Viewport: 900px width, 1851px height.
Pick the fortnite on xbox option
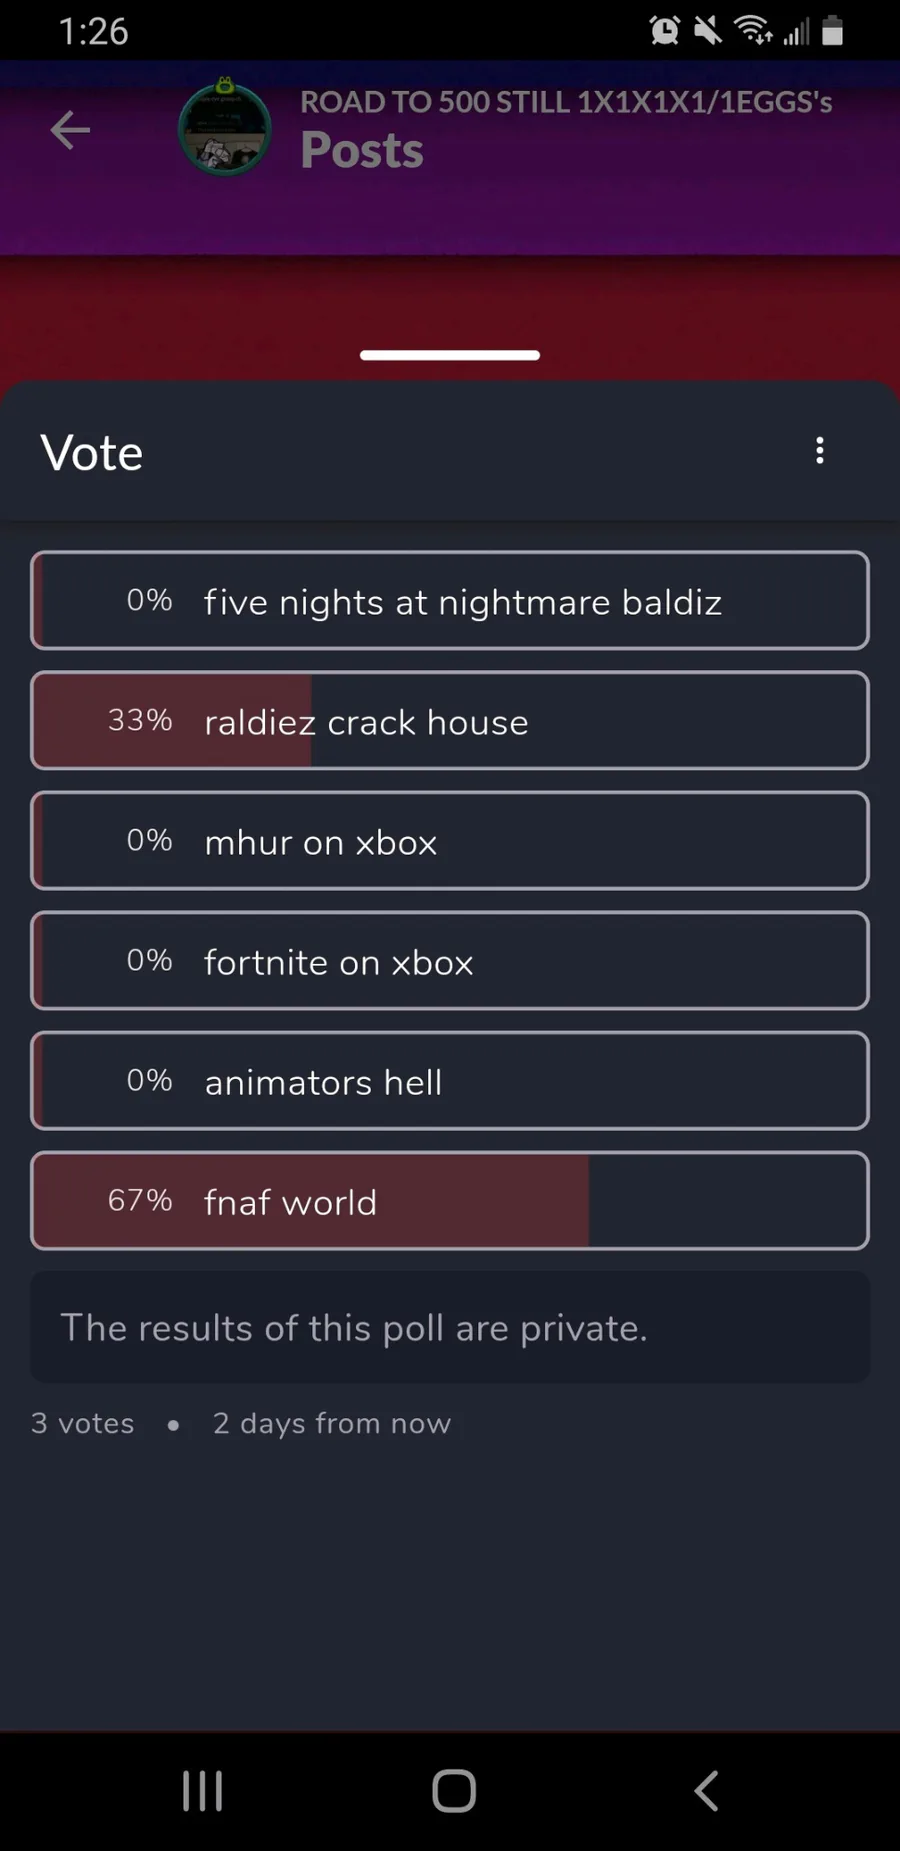450,961
